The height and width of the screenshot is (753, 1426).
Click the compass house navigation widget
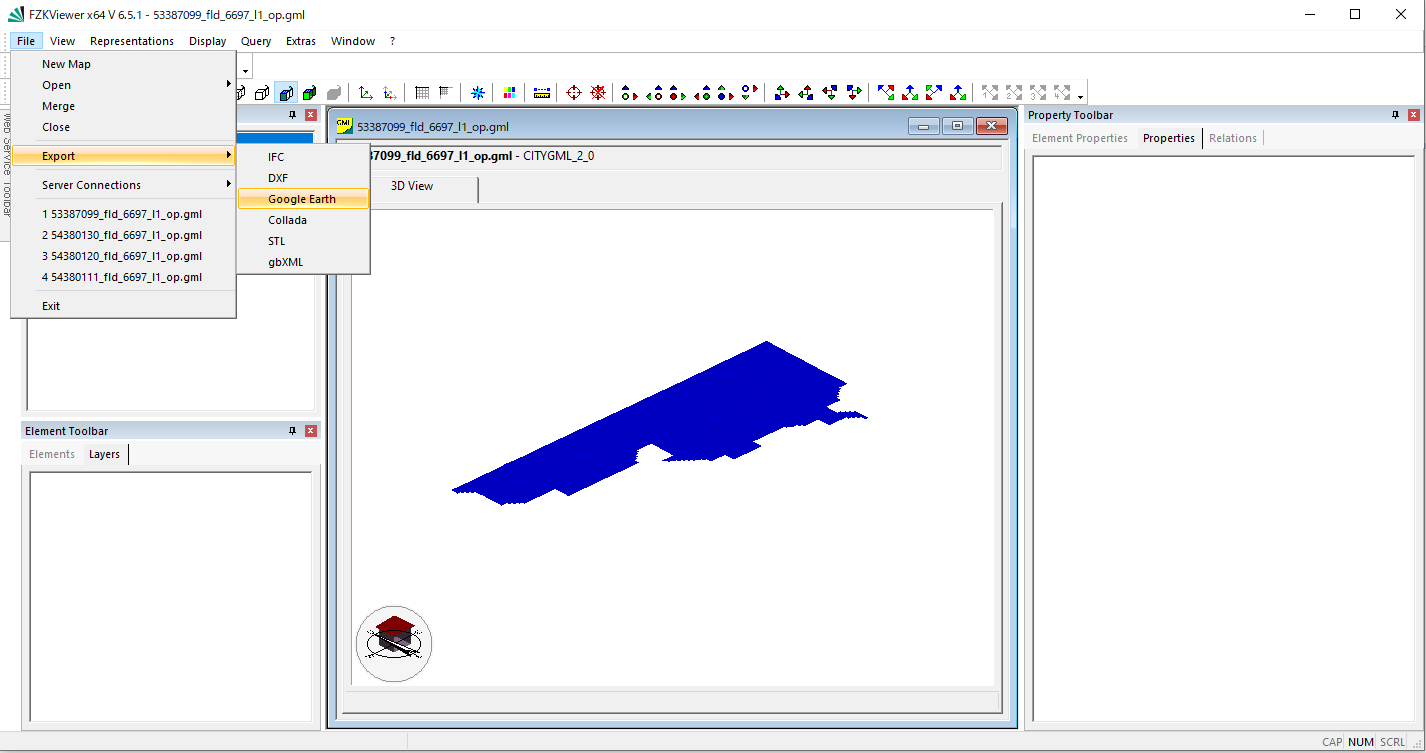pos(394,644)
